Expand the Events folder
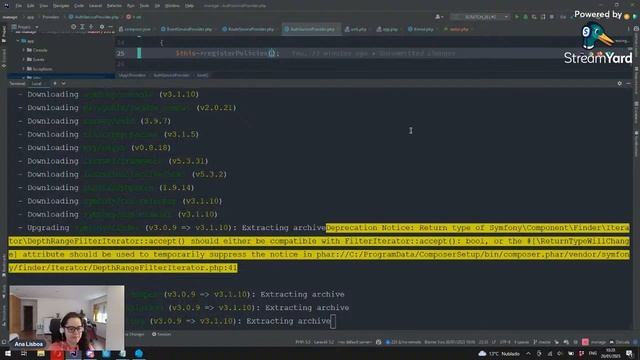The image size is (640, 360). (x=24, y=60)
